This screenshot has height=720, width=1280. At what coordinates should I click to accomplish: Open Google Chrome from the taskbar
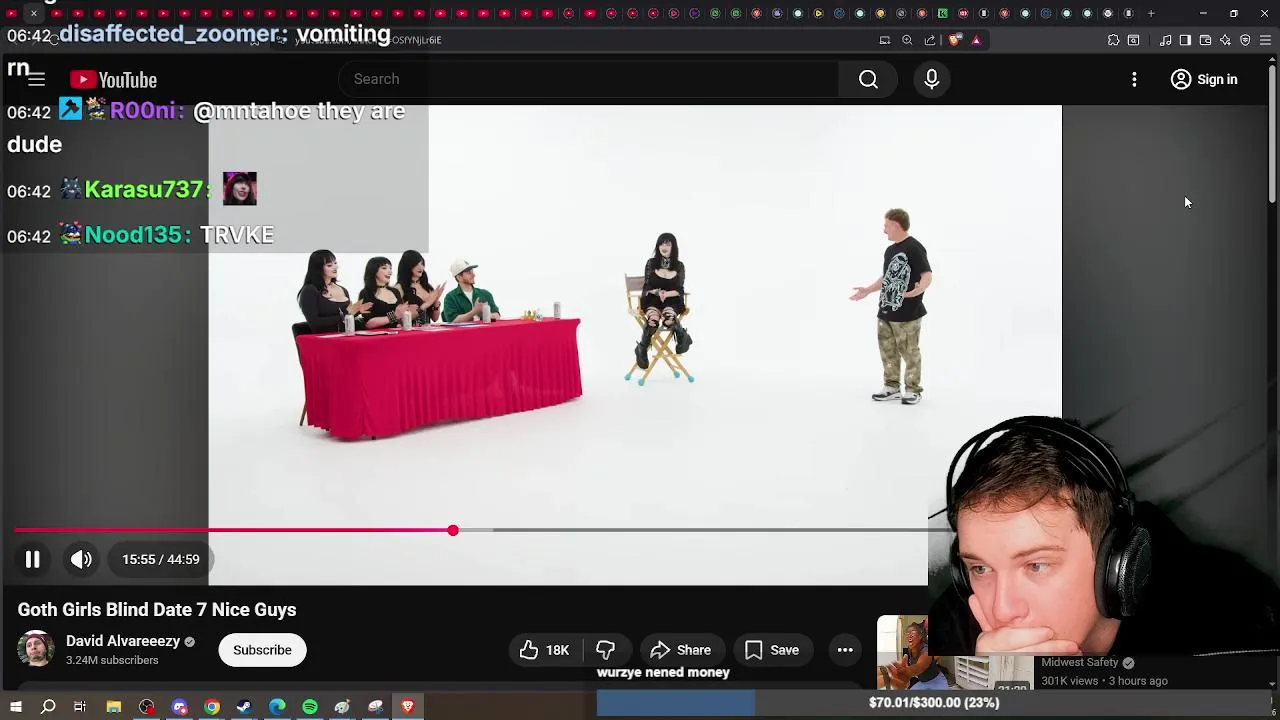pos(212,707)
